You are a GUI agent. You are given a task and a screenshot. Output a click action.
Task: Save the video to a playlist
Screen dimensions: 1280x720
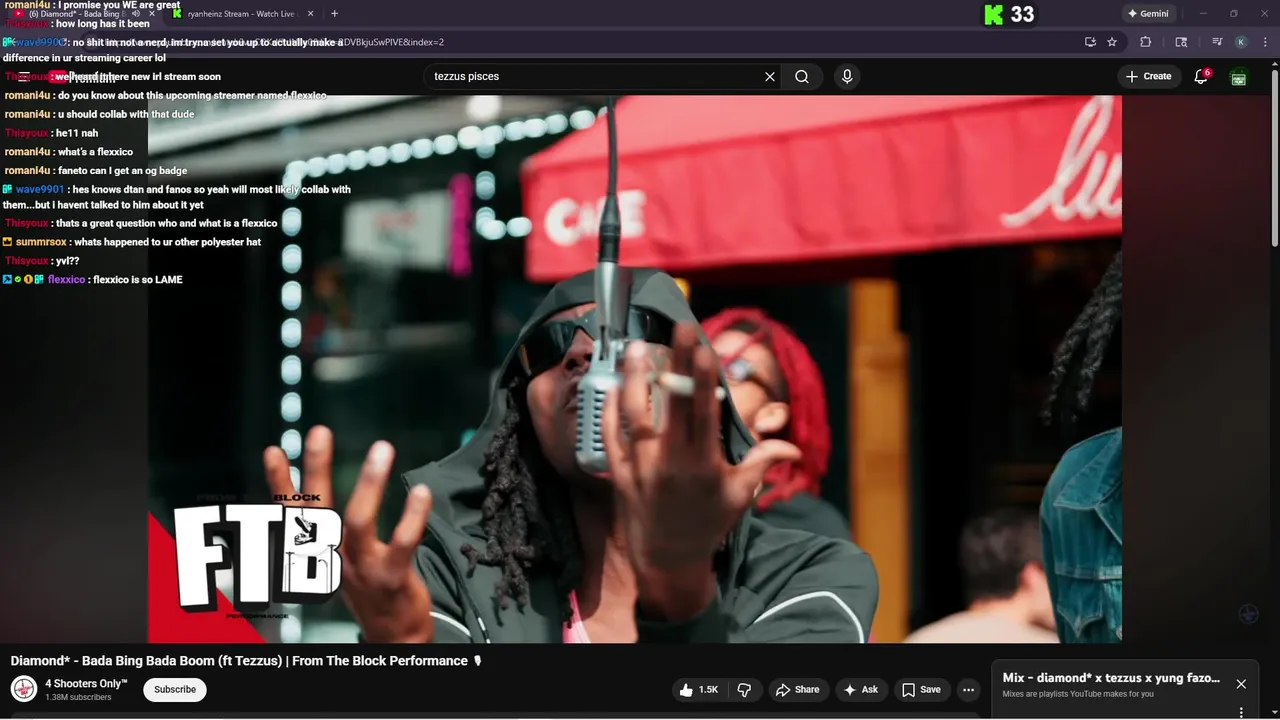tap(921, 690)
